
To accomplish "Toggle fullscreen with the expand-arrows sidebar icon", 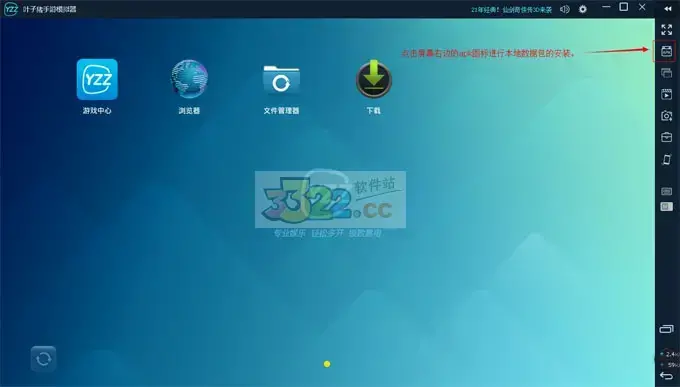I will pyautogui.click(x=667, y=30).
